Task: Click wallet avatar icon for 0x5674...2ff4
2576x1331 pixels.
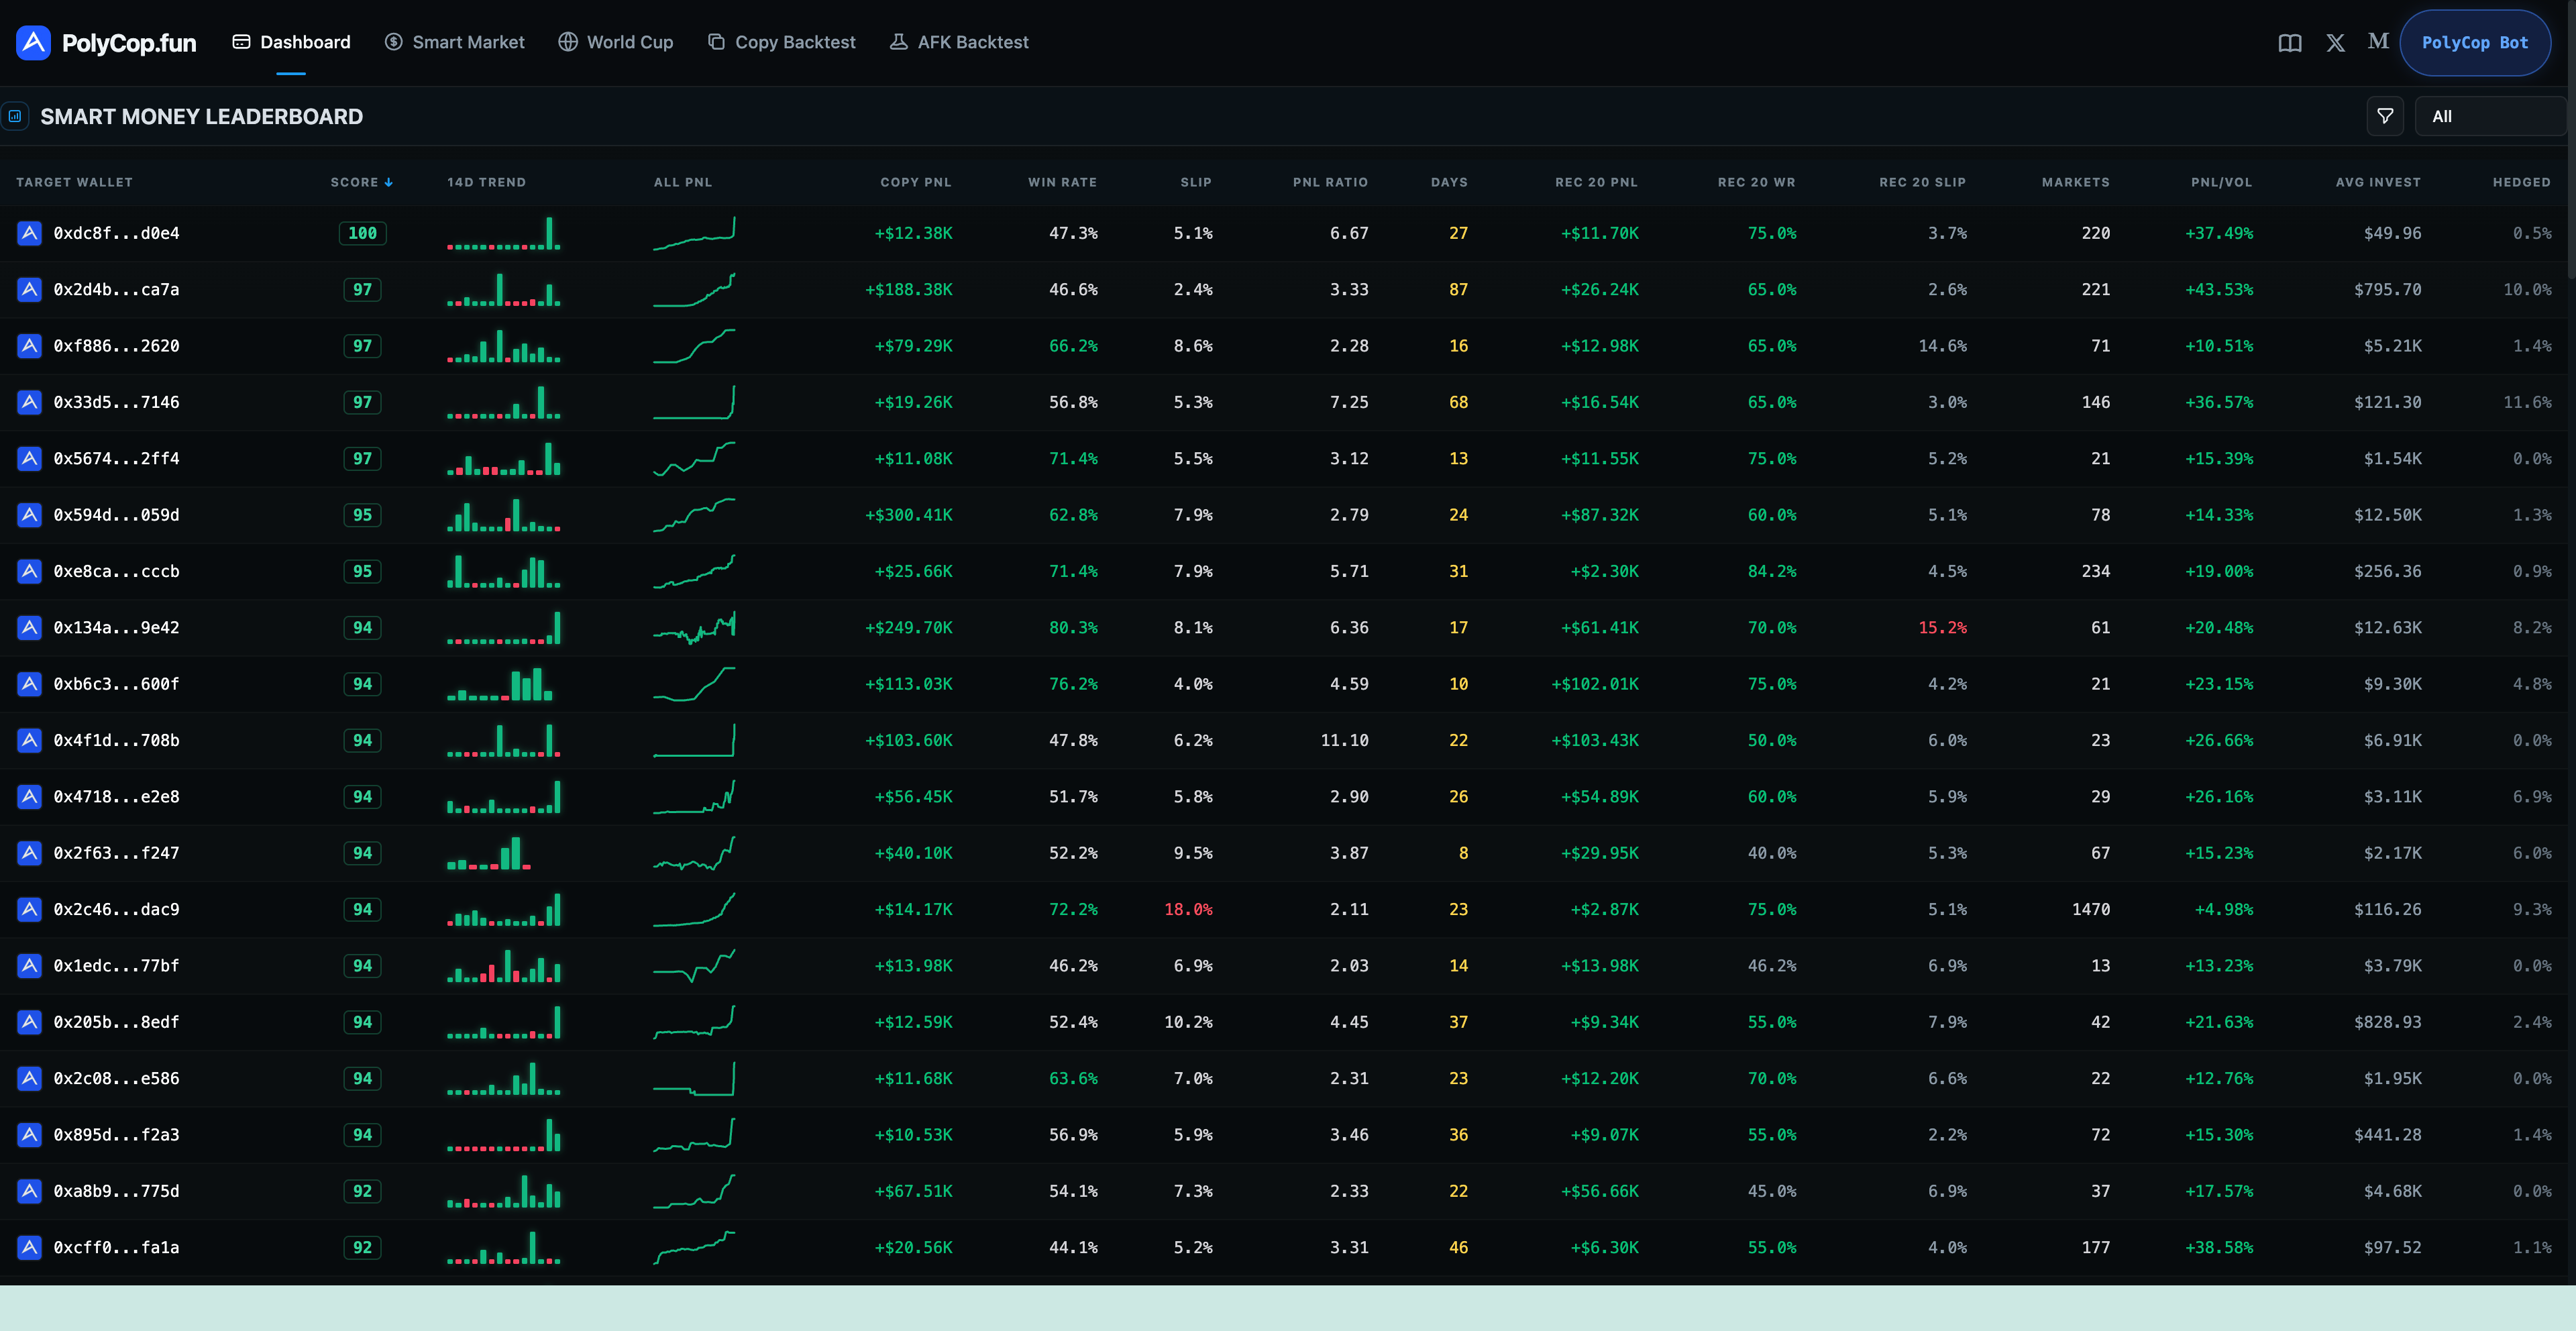Action: pos(30,458)
